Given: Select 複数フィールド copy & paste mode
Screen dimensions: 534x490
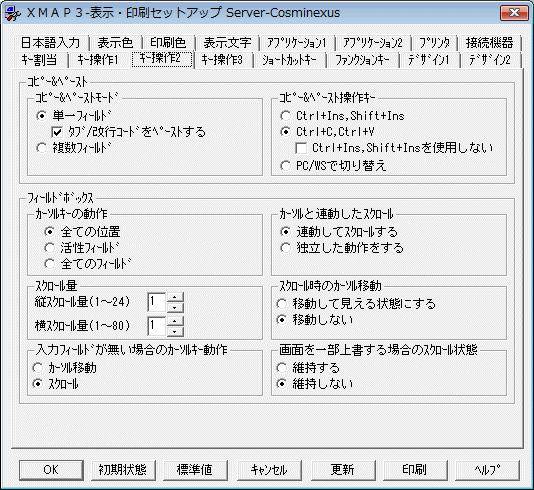Looking at the screenshot, I should (x=74, y=148).
